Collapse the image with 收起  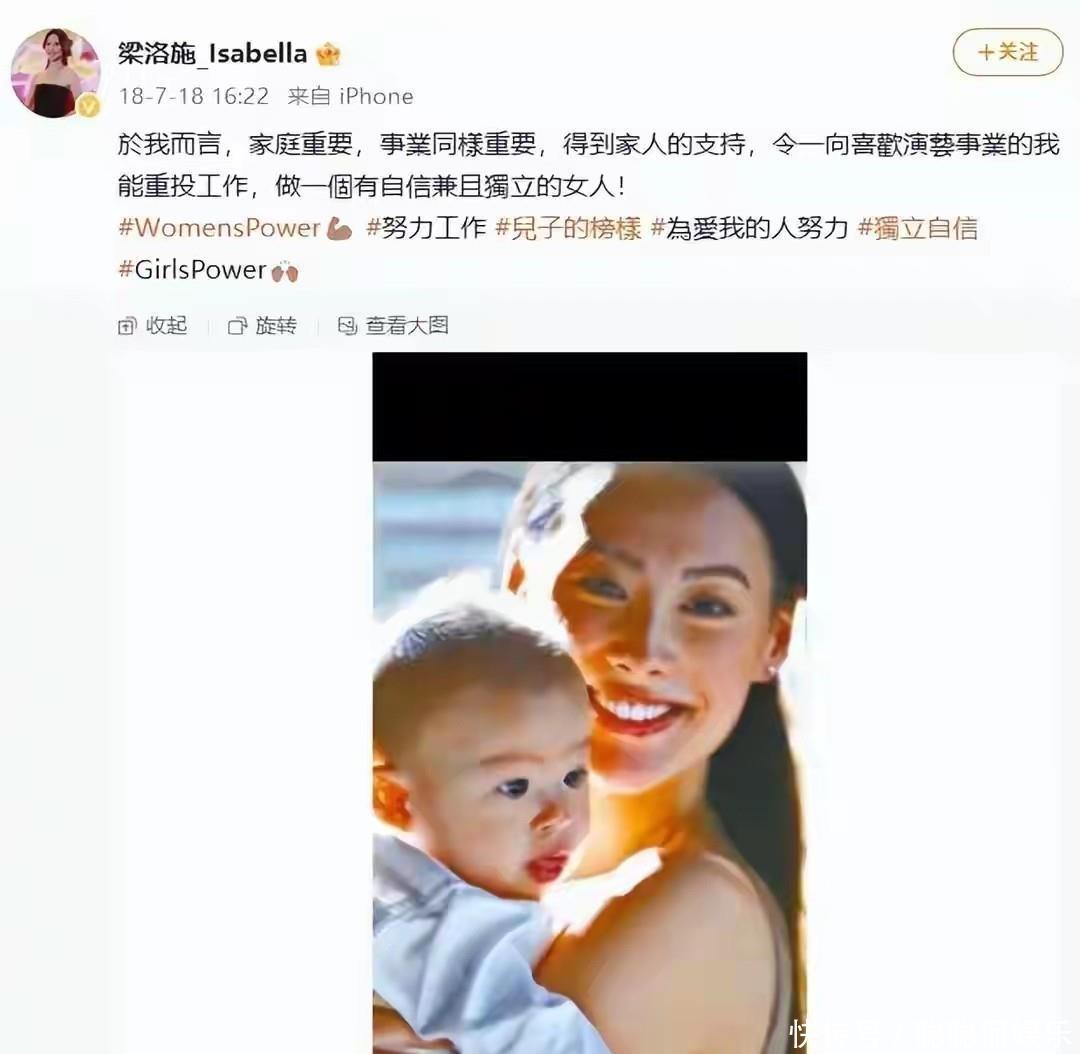coord(153,325)
